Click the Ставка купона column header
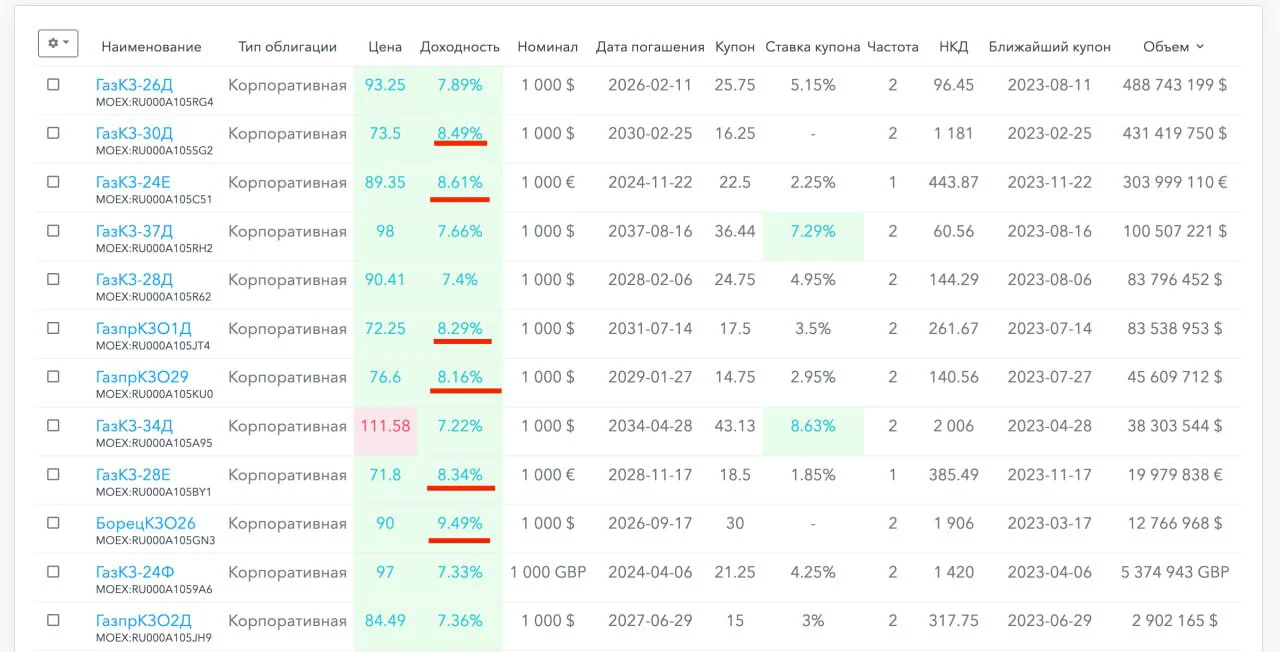The image size is (1280, 652). (x=813, y=47)
